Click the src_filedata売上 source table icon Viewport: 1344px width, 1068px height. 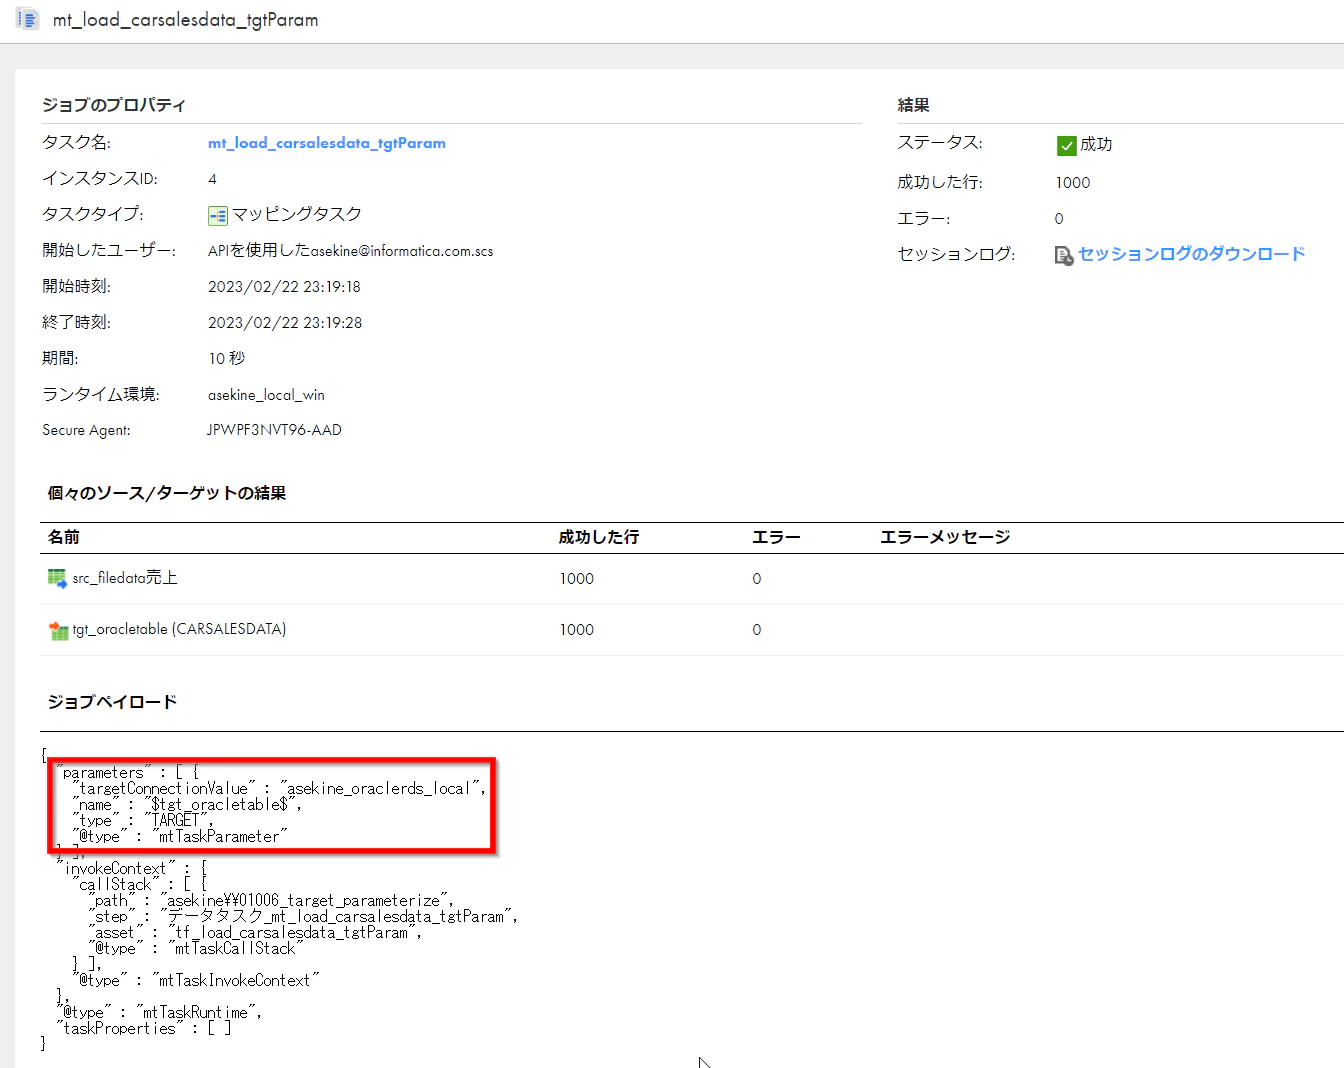tap(57, 578)
